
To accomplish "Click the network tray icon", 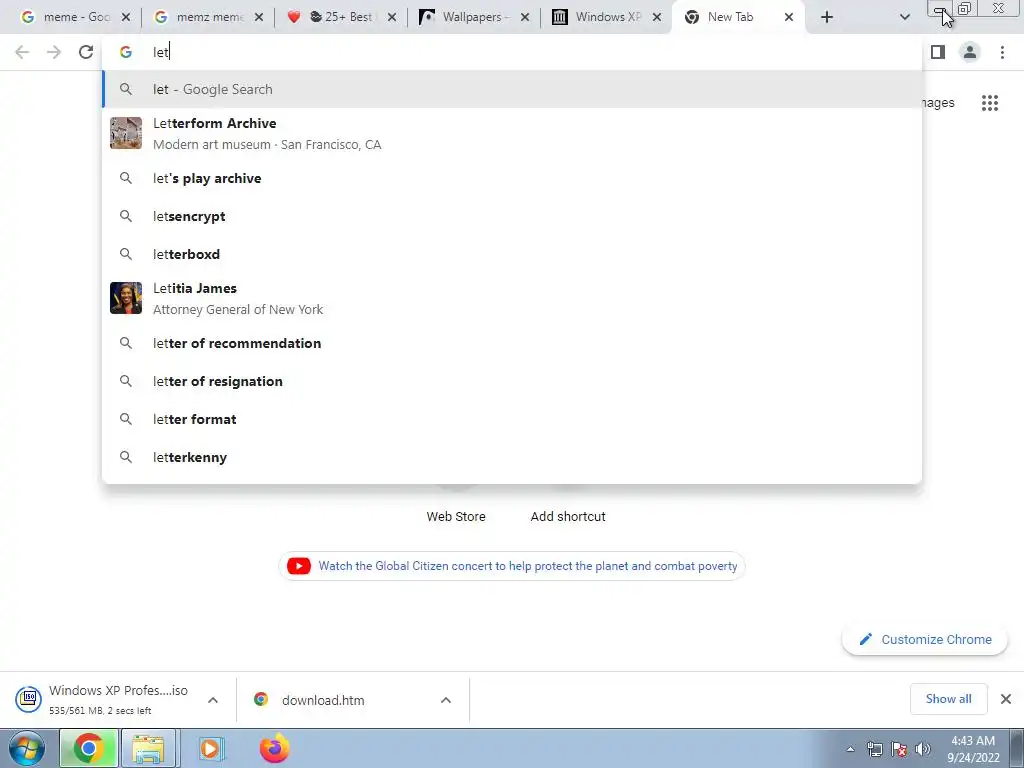I will tap(874, 749).
